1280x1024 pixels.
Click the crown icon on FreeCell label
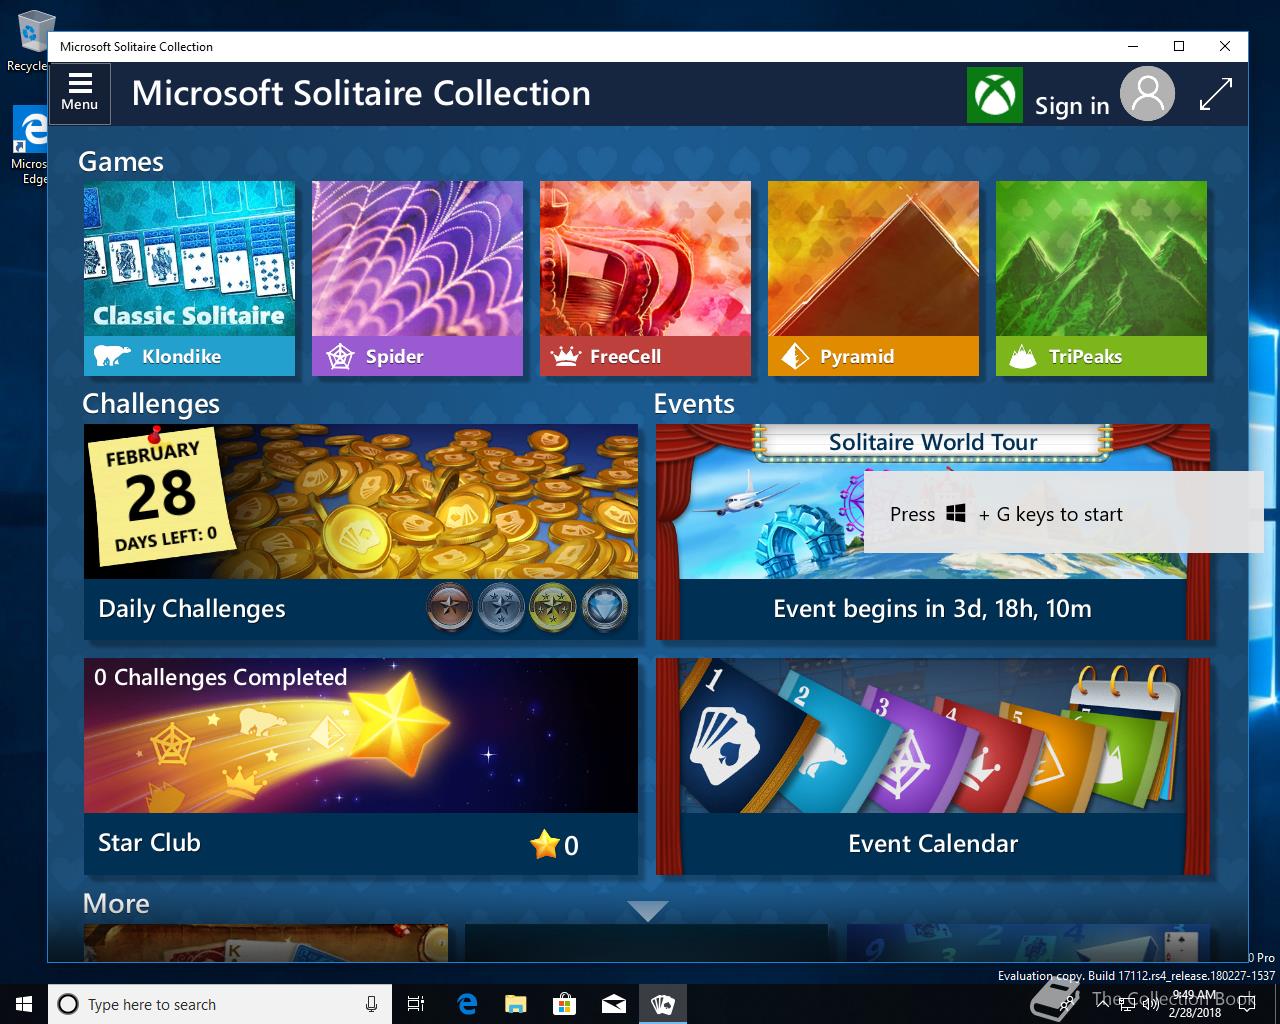(566, 356)
